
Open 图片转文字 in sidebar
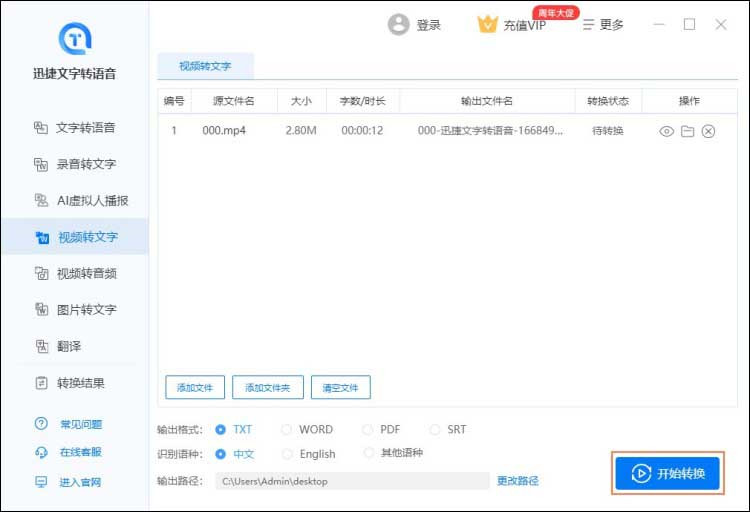75,310
